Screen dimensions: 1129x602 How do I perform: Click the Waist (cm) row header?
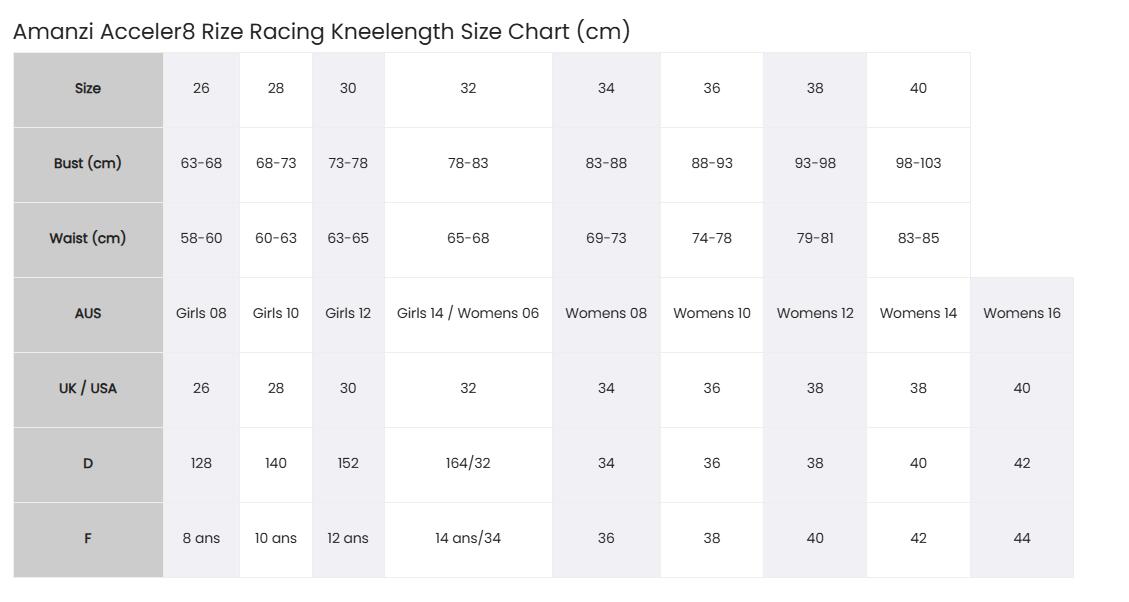pyautogui.click(x=88, y=239)
